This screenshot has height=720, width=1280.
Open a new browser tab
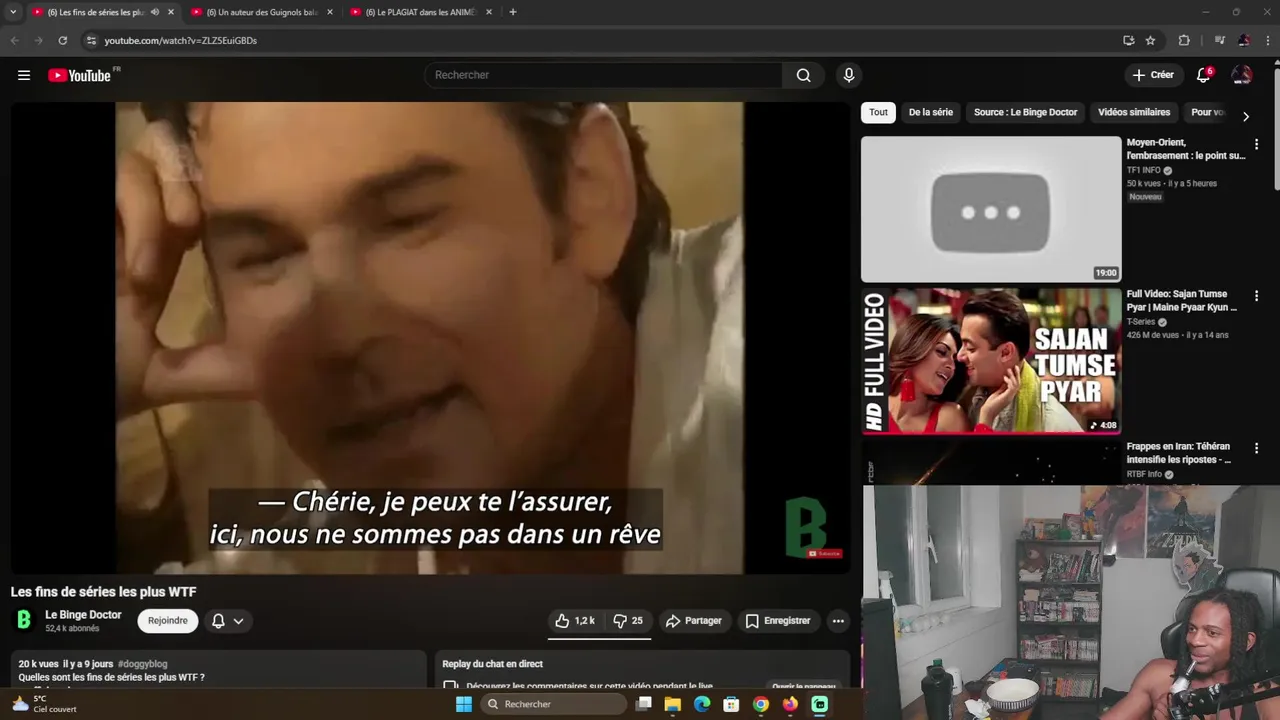pos(513,12)
